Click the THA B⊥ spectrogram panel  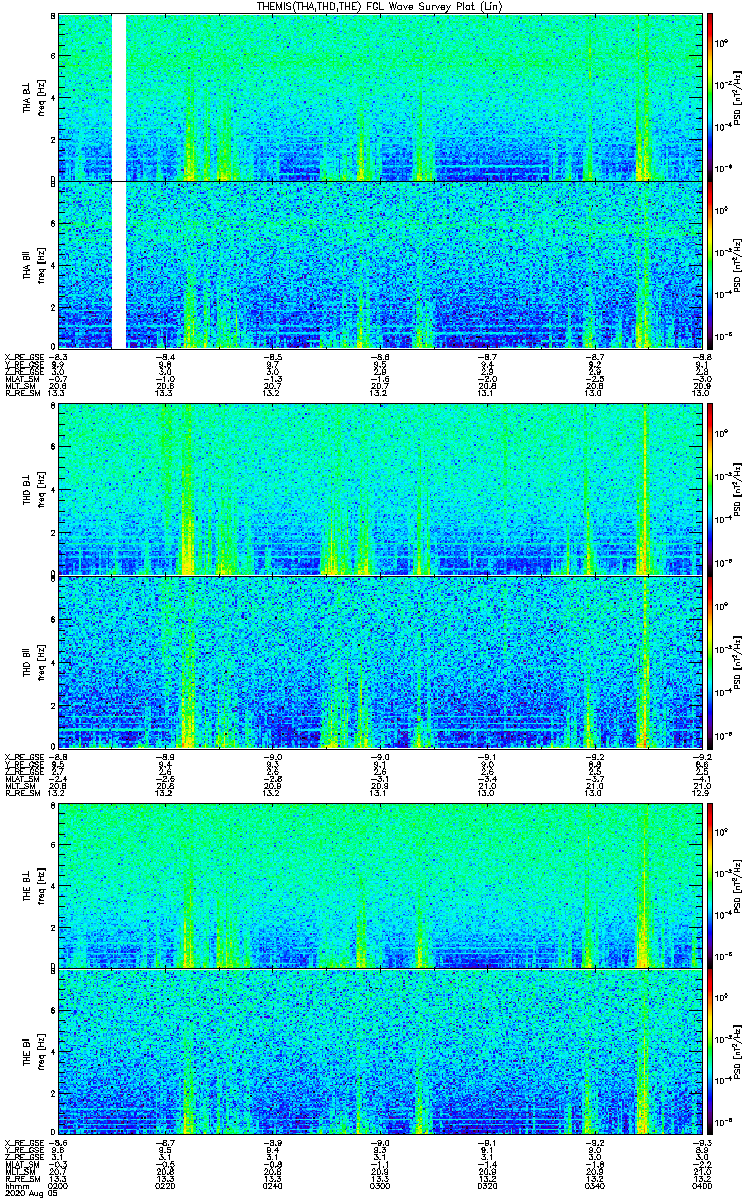click(x=382, y=97)
